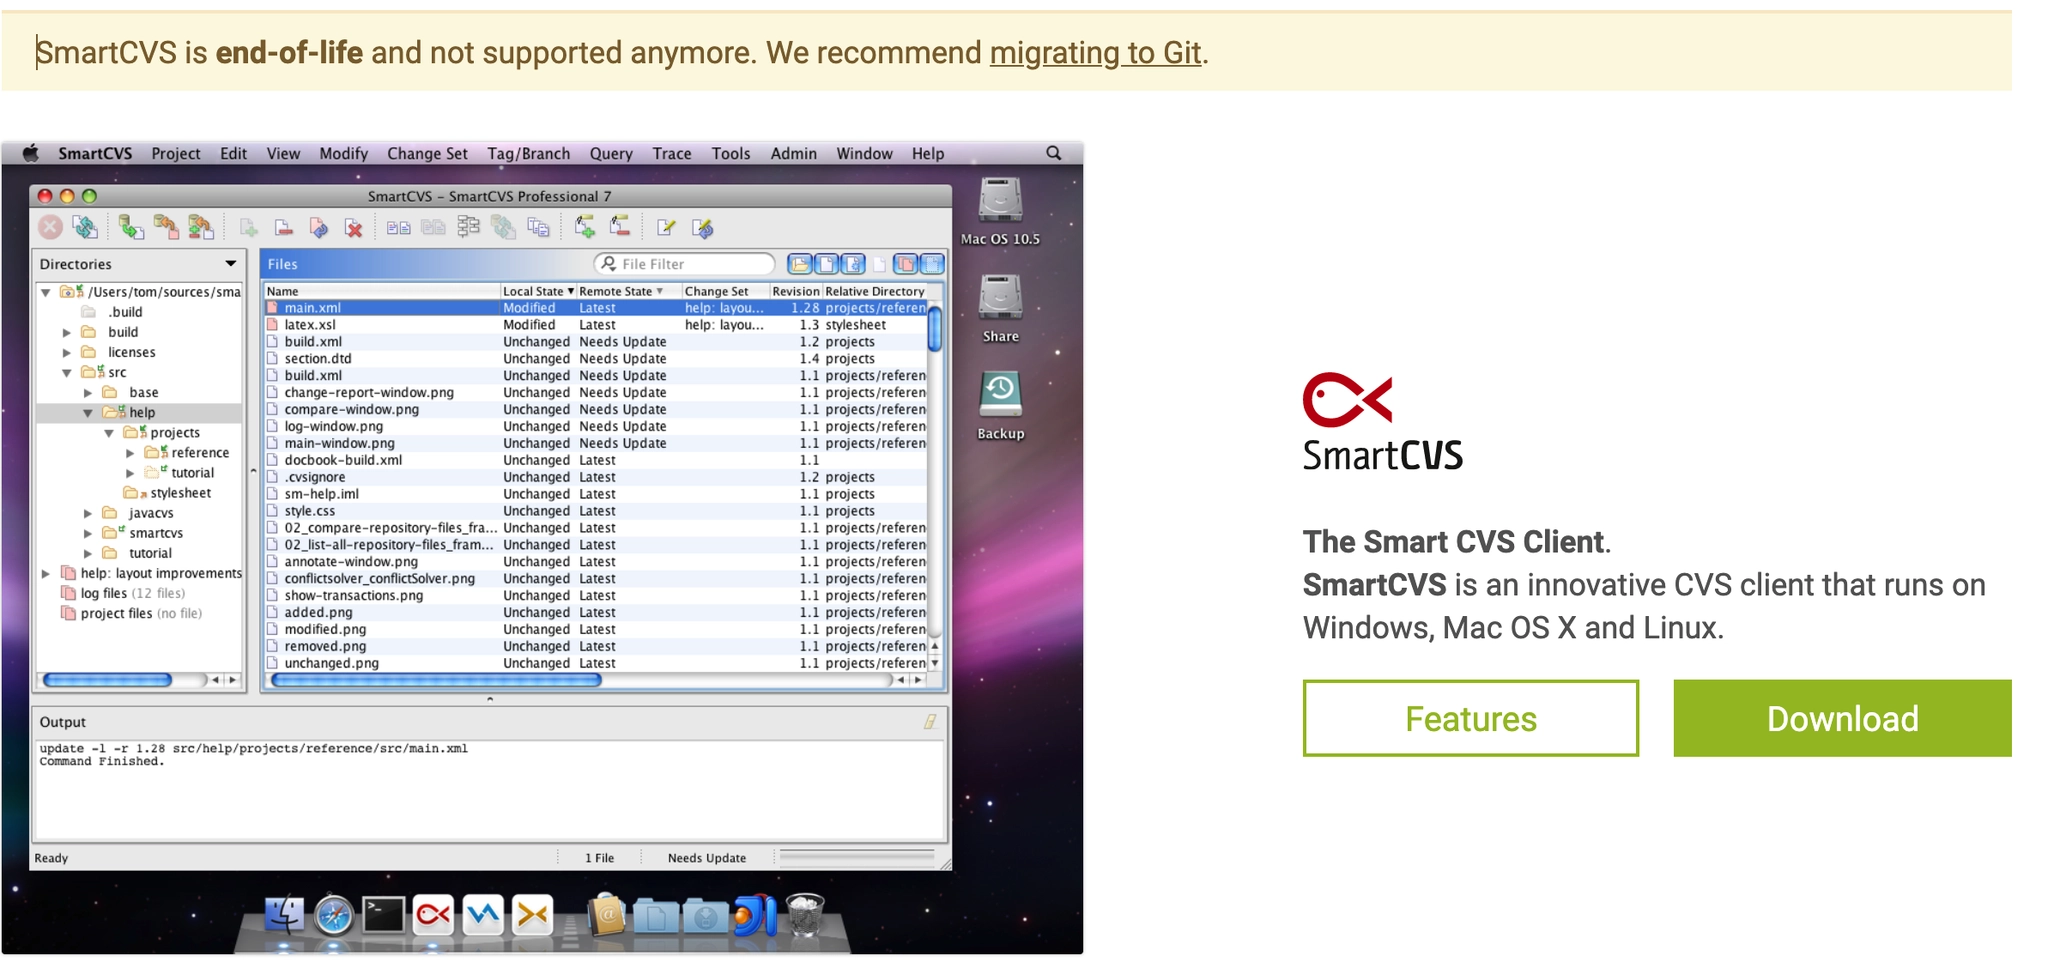This screenshot has height=966, width=2048.
Task: Toggle the plain document filter button in Files header
Action: point(826,264)
